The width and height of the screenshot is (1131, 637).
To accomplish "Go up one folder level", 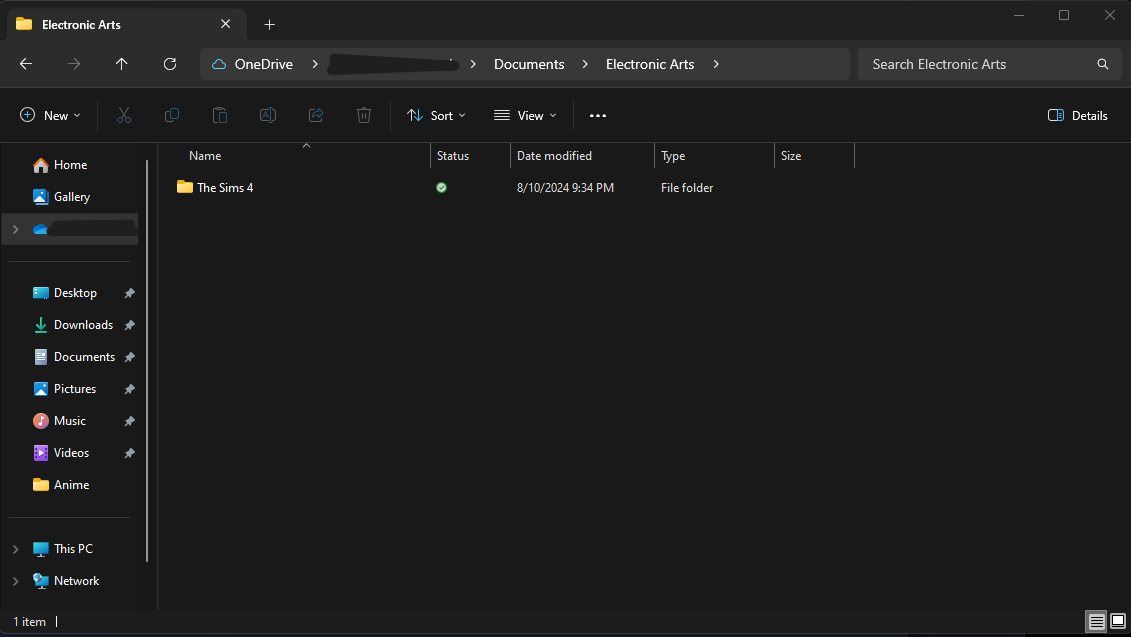I will [x=121, y=64].
